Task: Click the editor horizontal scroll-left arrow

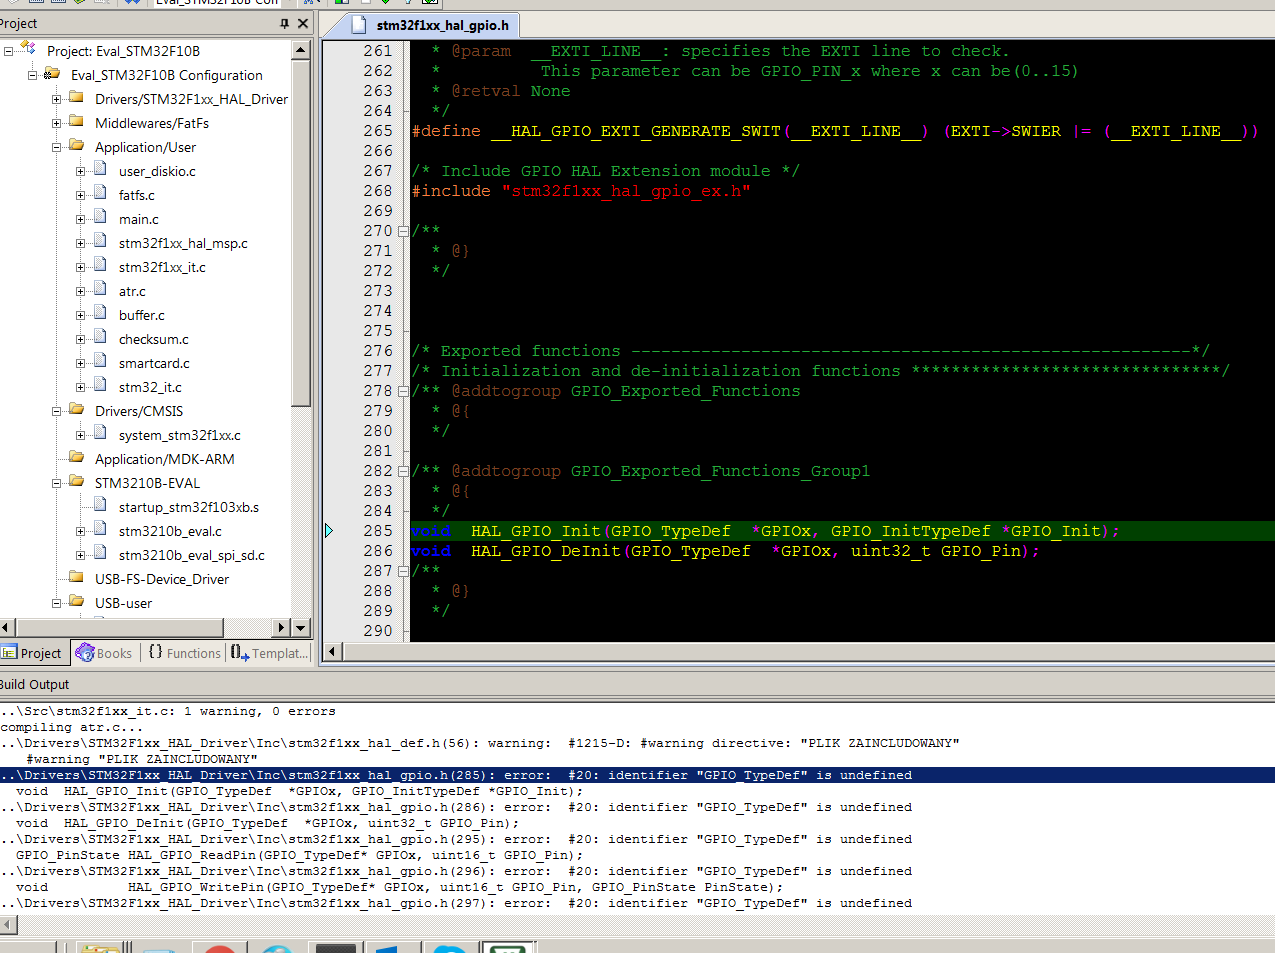Action: click(x=331, y=652)
